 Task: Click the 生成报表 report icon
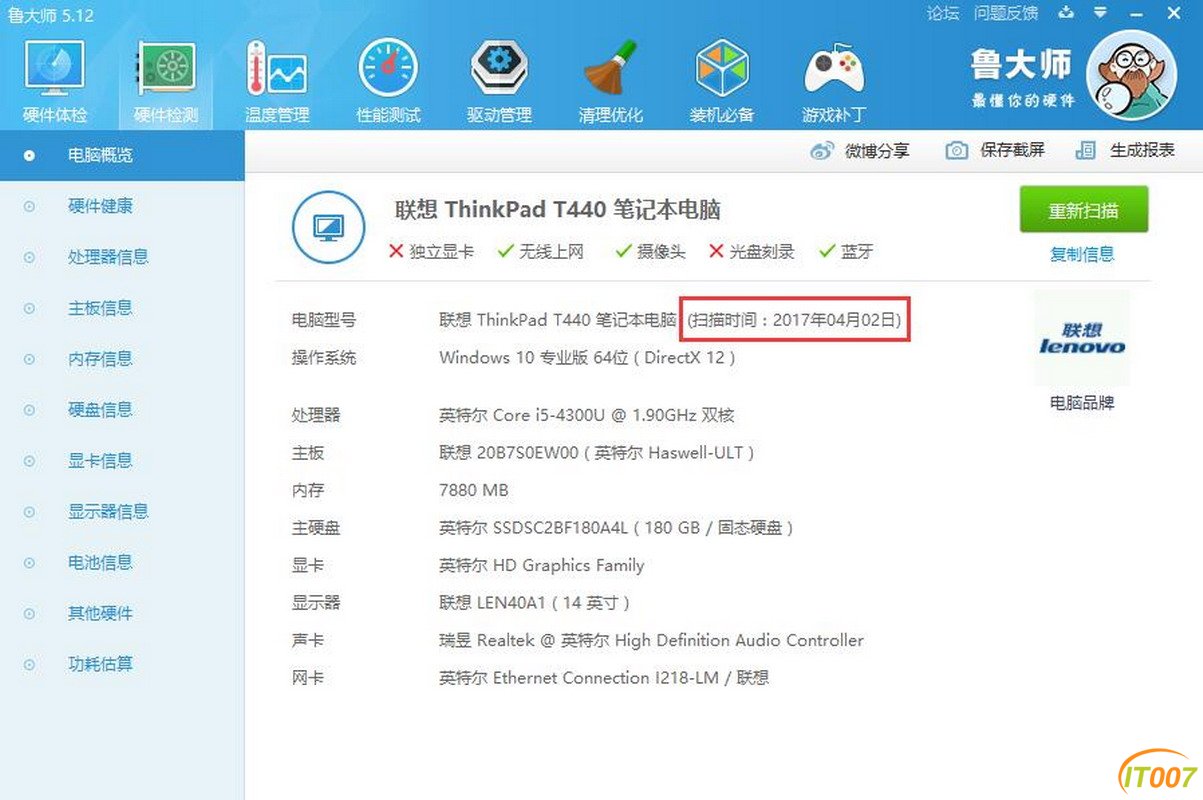[x=1085, y=151]
